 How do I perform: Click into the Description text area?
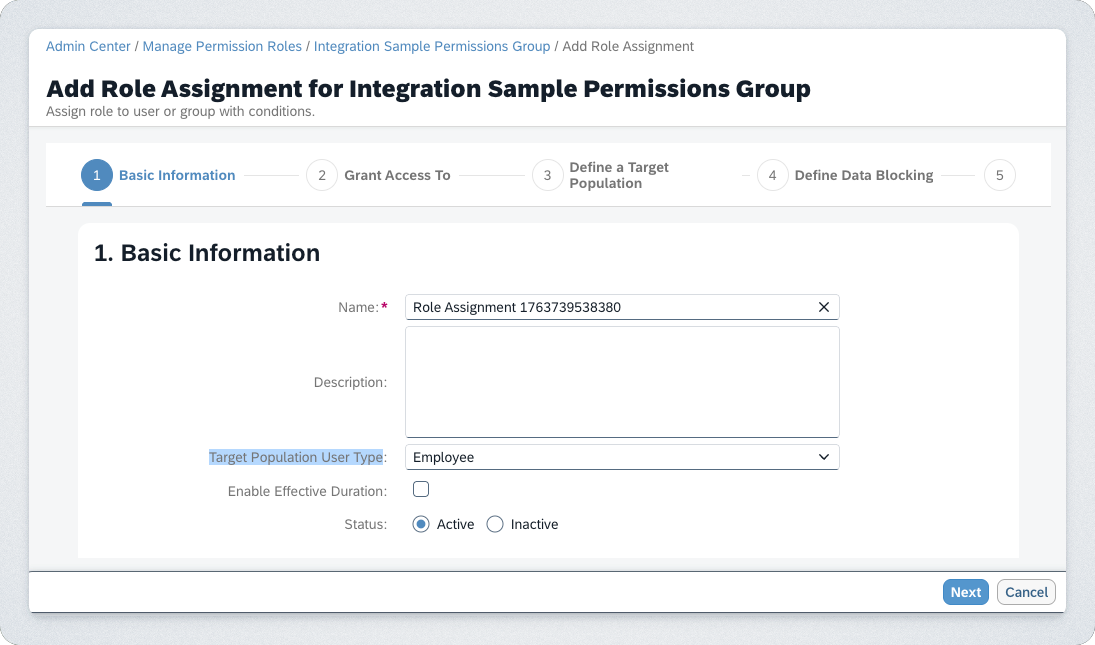pyautogui.click(x=621, y=382)
